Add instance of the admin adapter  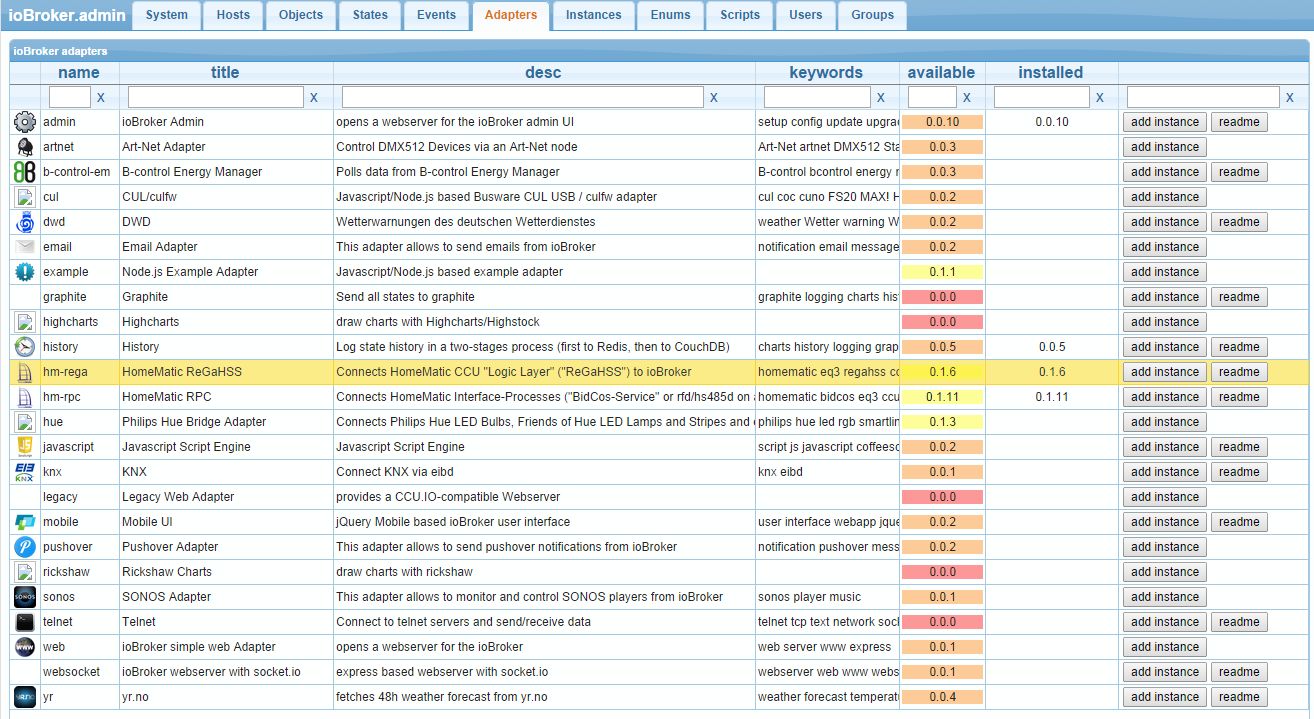1165,122
